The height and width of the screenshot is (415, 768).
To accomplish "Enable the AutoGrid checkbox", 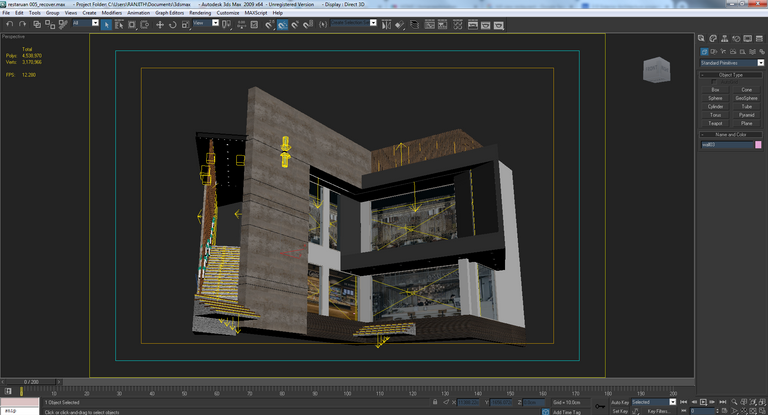I will point(714,82).
